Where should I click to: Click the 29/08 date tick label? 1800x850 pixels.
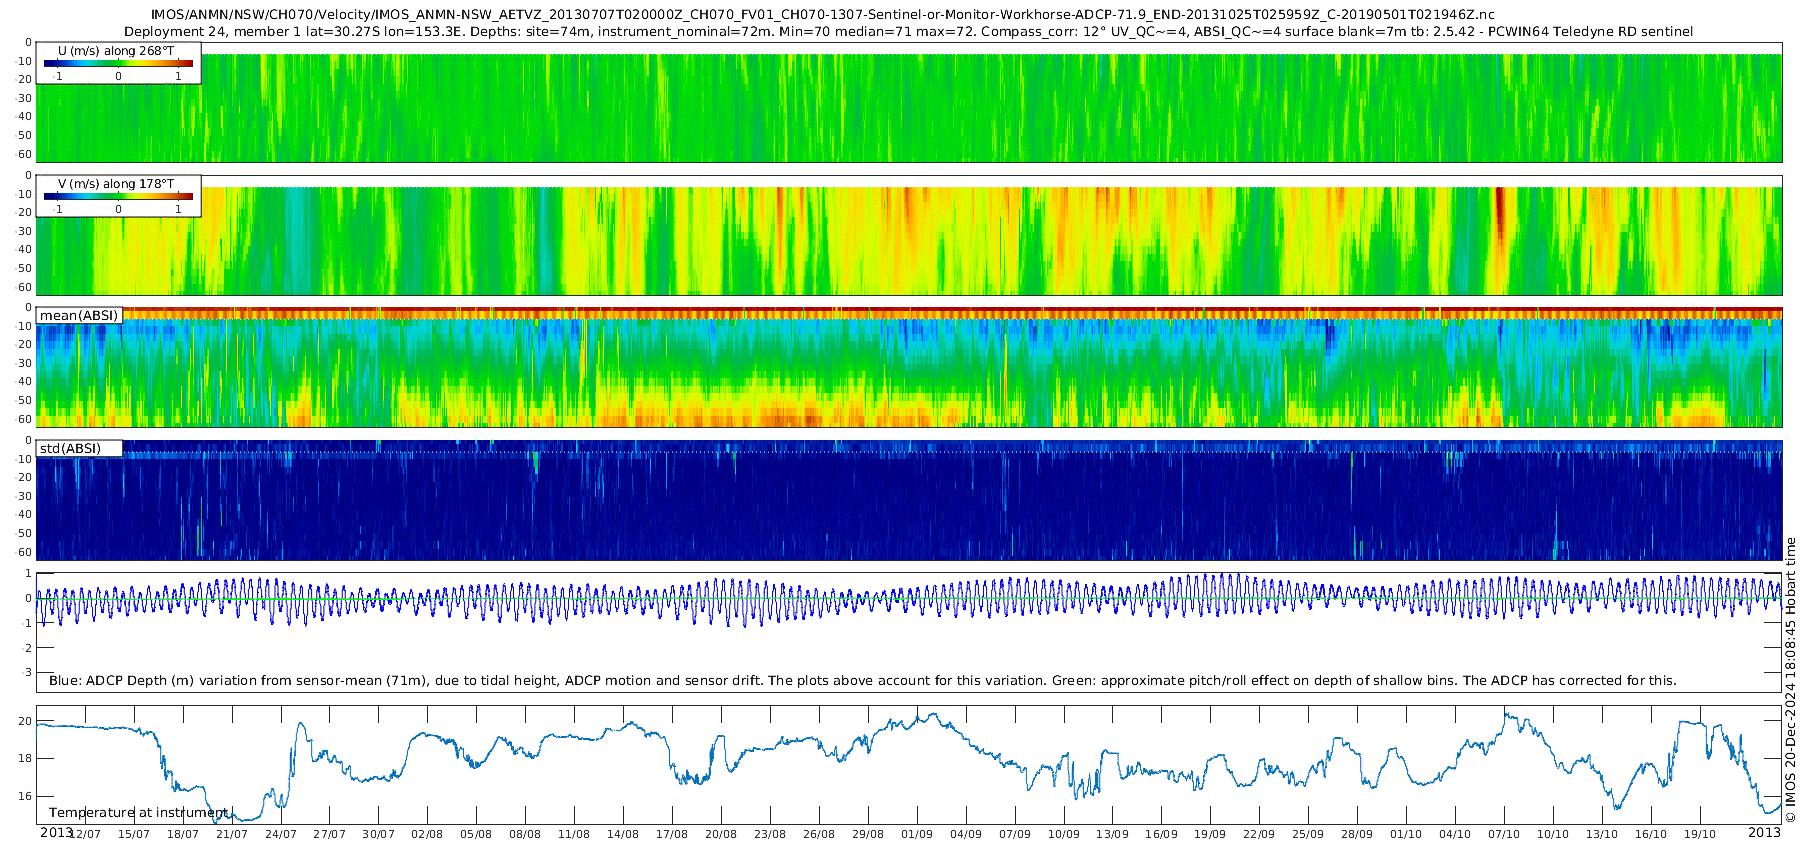pyautogui.click(x=867, y=834)
